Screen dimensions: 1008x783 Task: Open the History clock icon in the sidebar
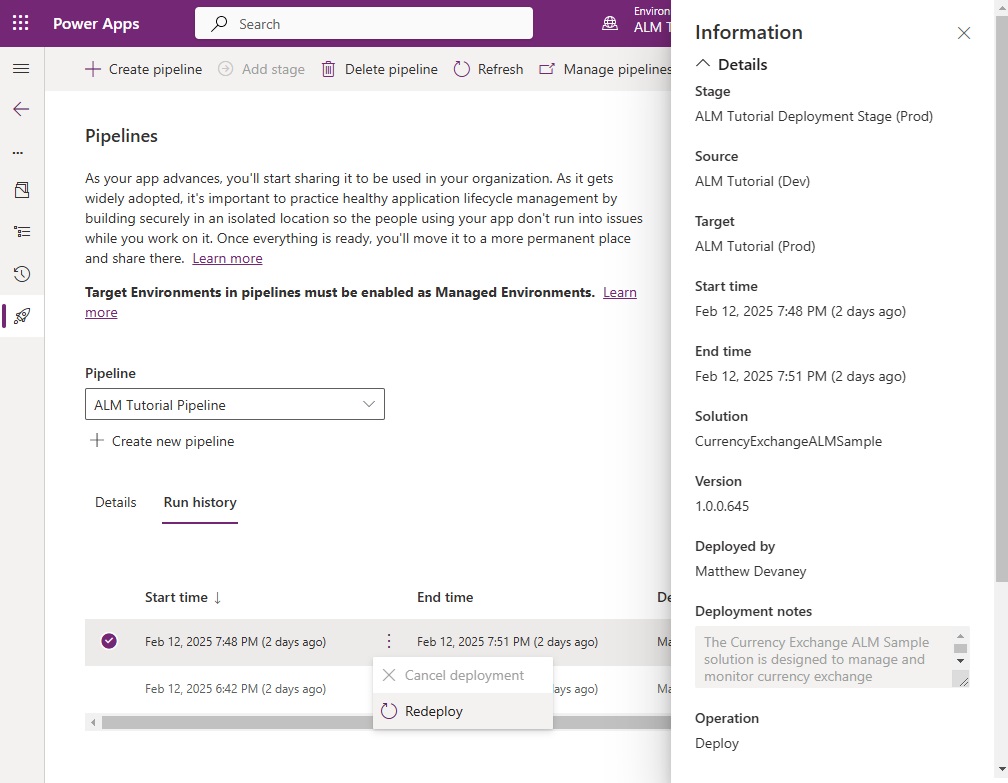click(22, 274)
